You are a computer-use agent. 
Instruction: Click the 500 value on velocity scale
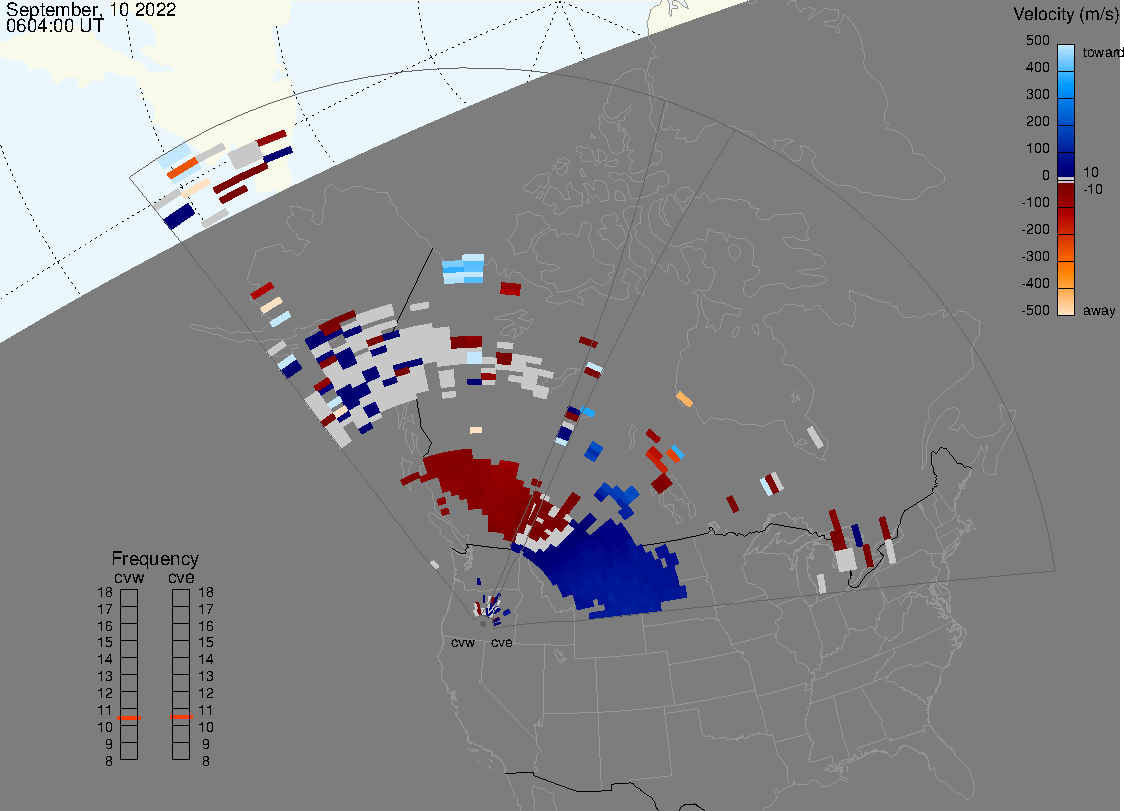point(1037,40)
